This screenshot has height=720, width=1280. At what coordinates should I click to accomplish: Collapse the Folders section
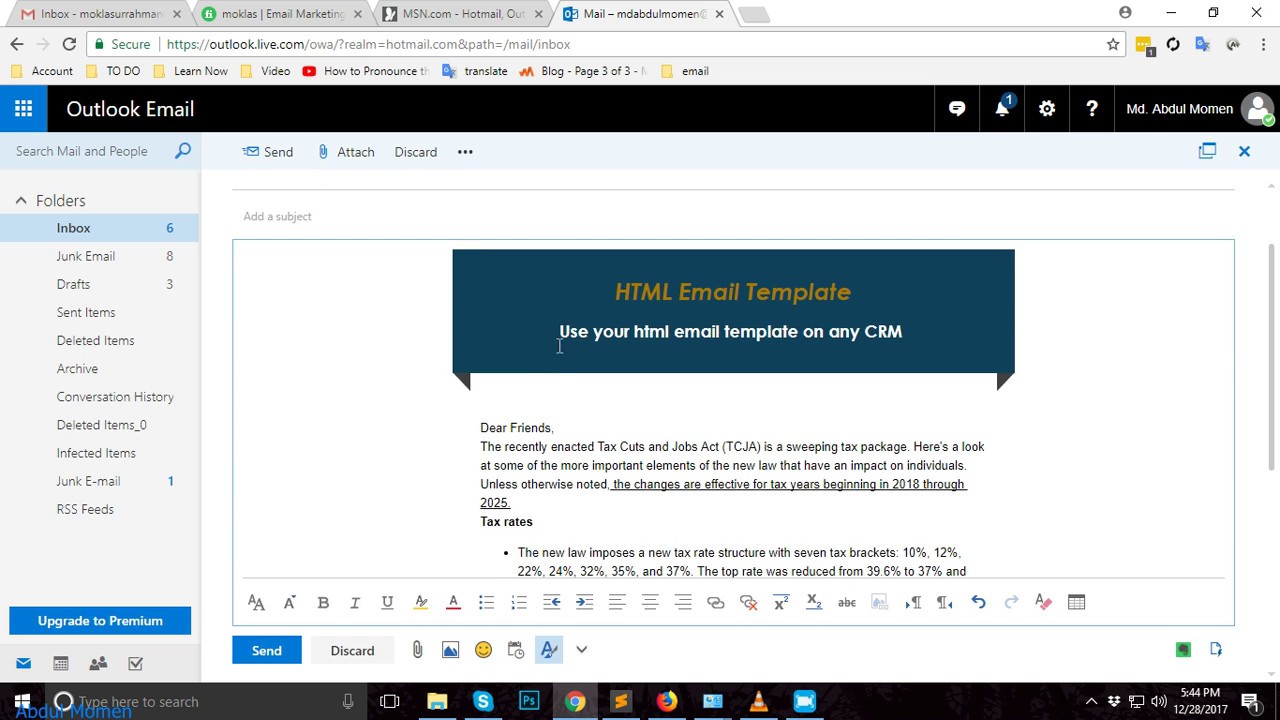coord(21,201)
